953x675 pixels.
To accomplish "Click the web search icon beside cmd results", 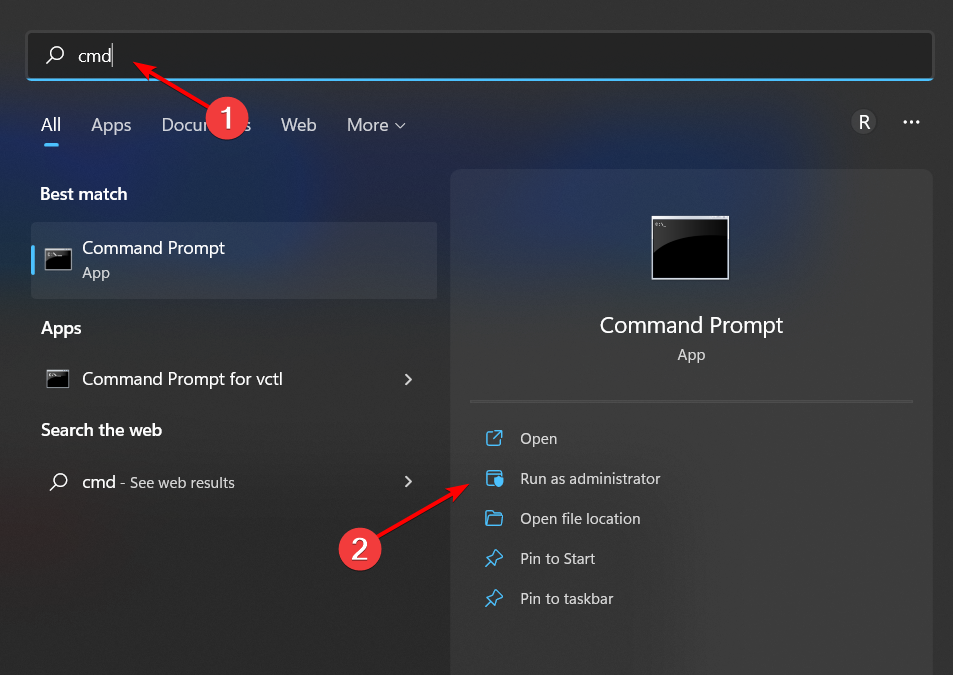I will coord(60,482).
